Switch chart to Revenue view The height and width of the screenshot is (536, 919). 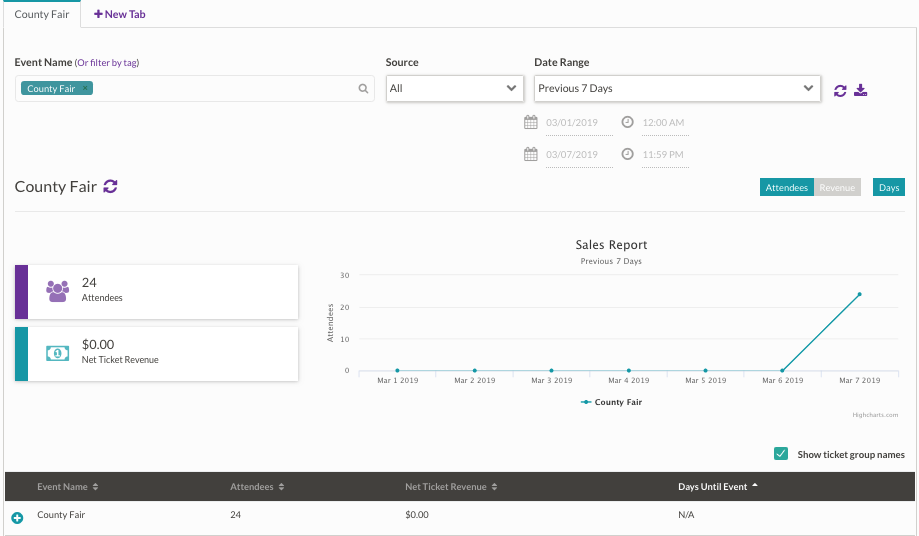tap(837, 188)
